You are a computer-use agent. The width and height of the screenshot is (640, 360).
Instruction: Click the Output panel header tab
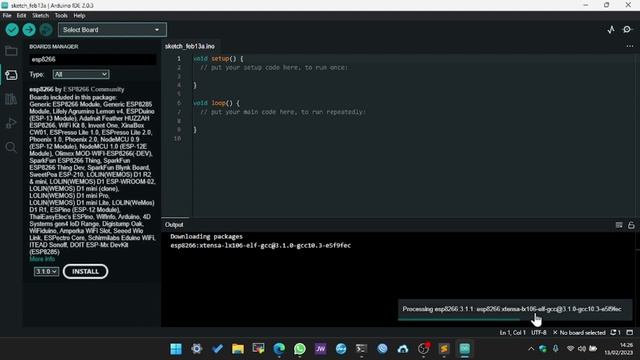point(174,225)
